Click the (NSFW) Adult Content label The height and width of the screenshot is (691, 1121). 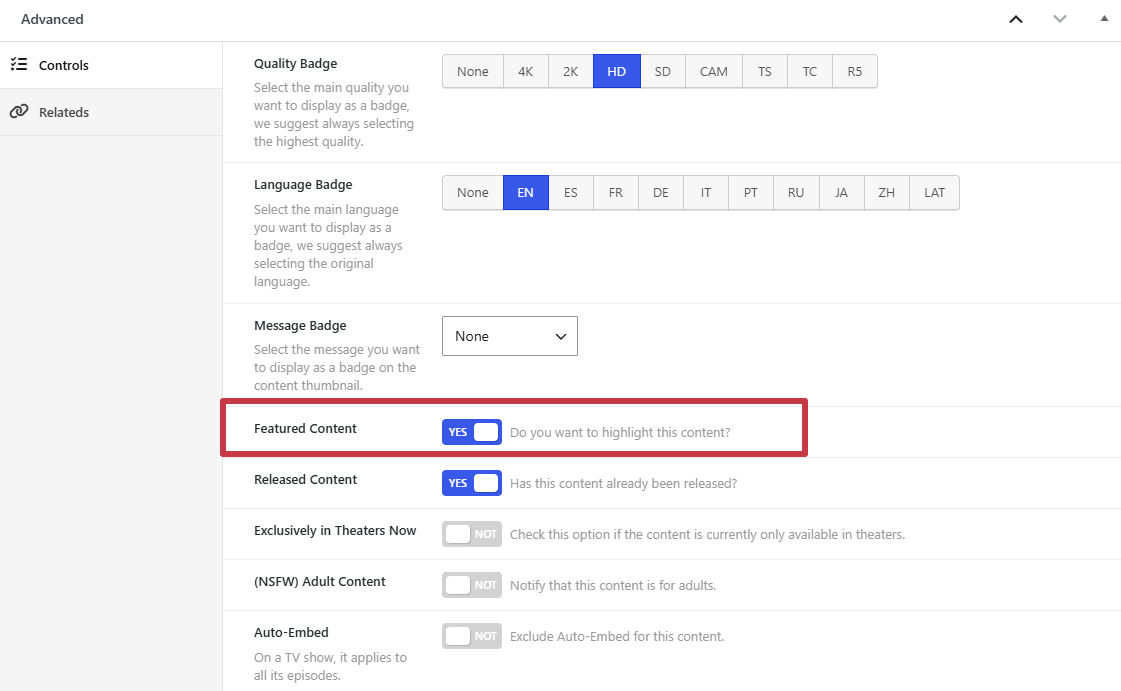[x=320, y=582]
